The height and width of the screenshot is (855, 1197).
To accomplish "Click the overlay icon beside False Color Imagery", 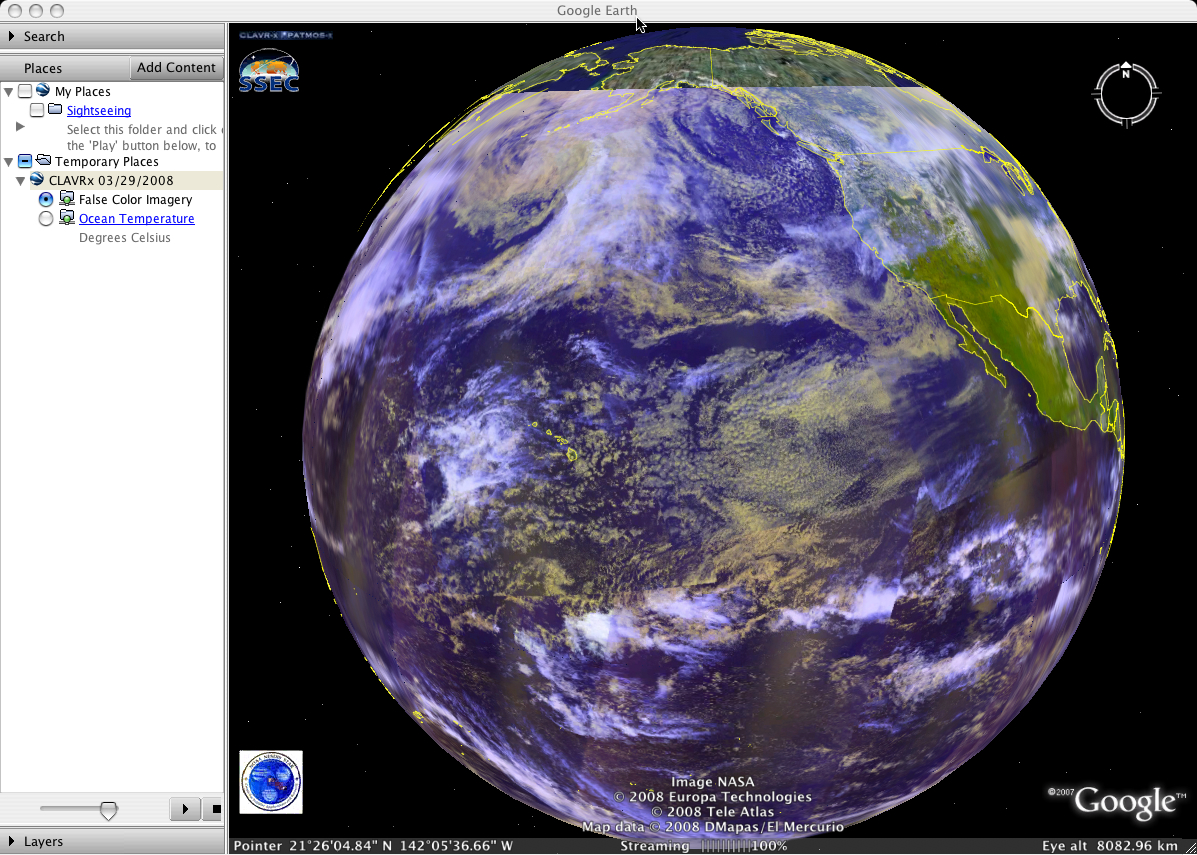I will pos(67,199).
